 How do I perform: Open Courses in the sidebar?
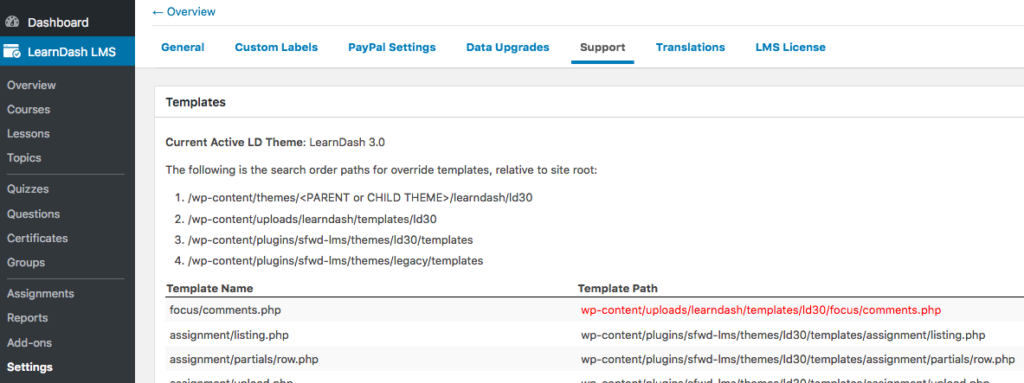coord(29,109)
